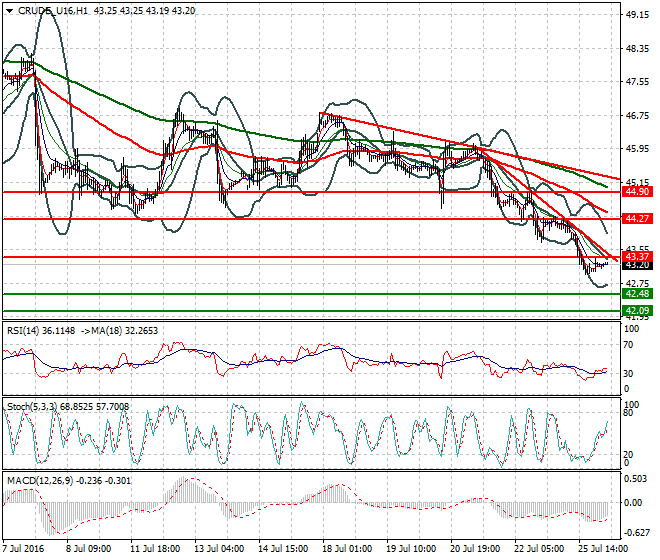Click the triangle arrow before CRUDE_U16 title
The width and height of the screenshot is (660, 560).
10,10
